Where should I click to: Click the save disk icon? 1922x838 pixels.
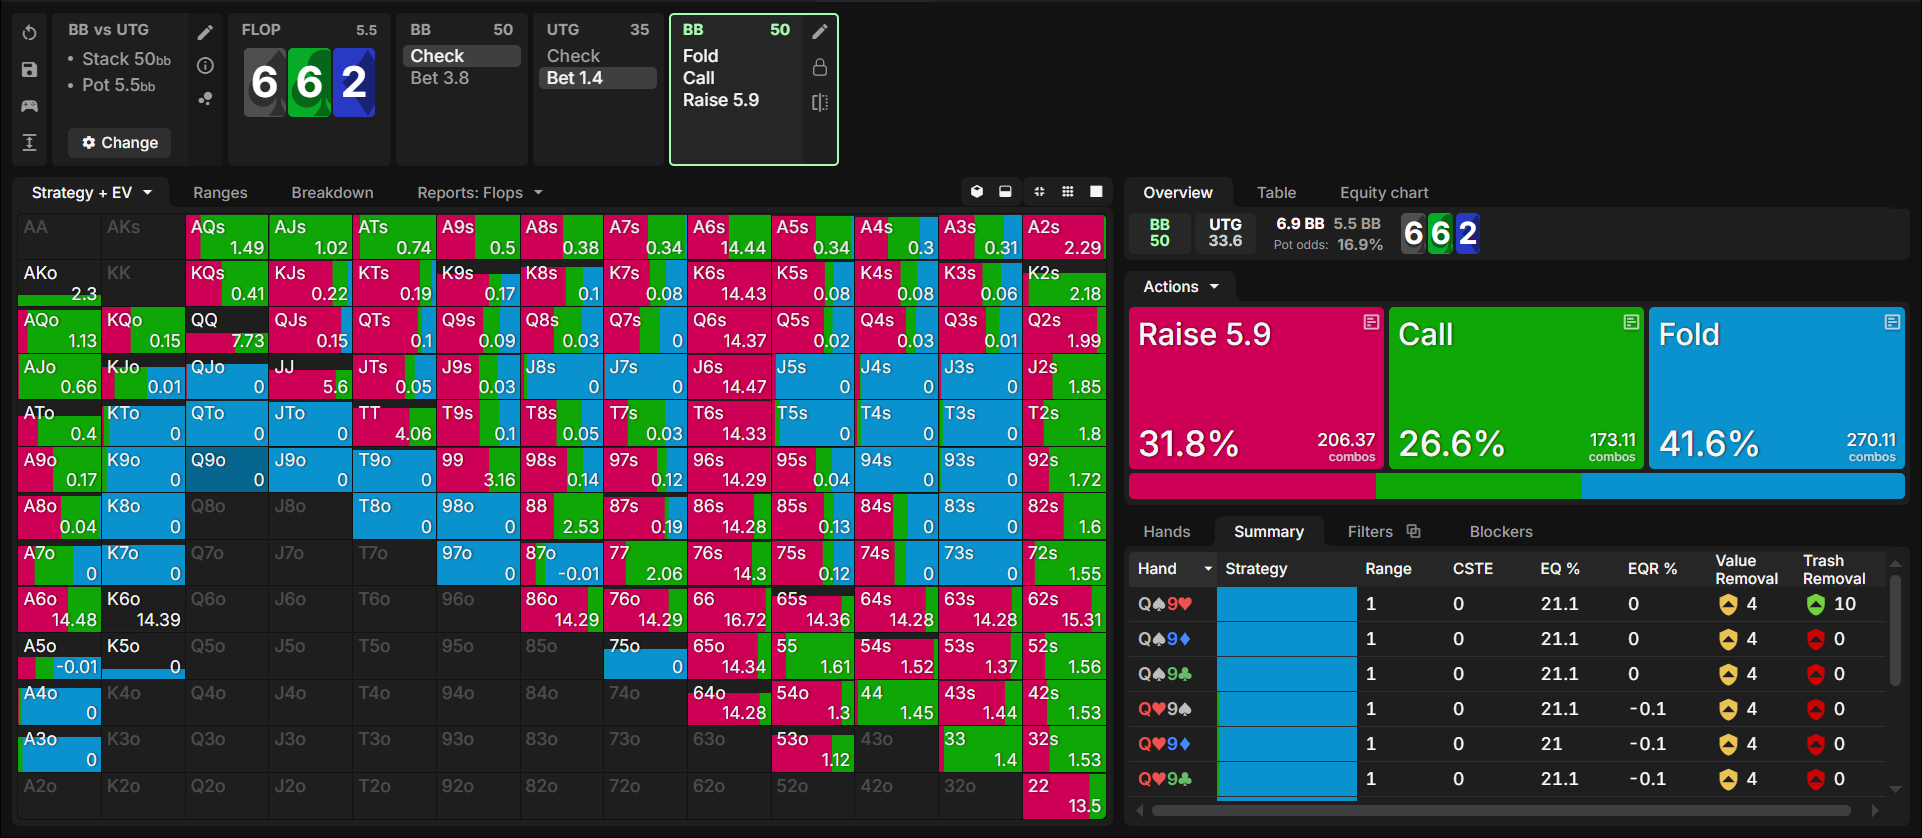[29, 70]
